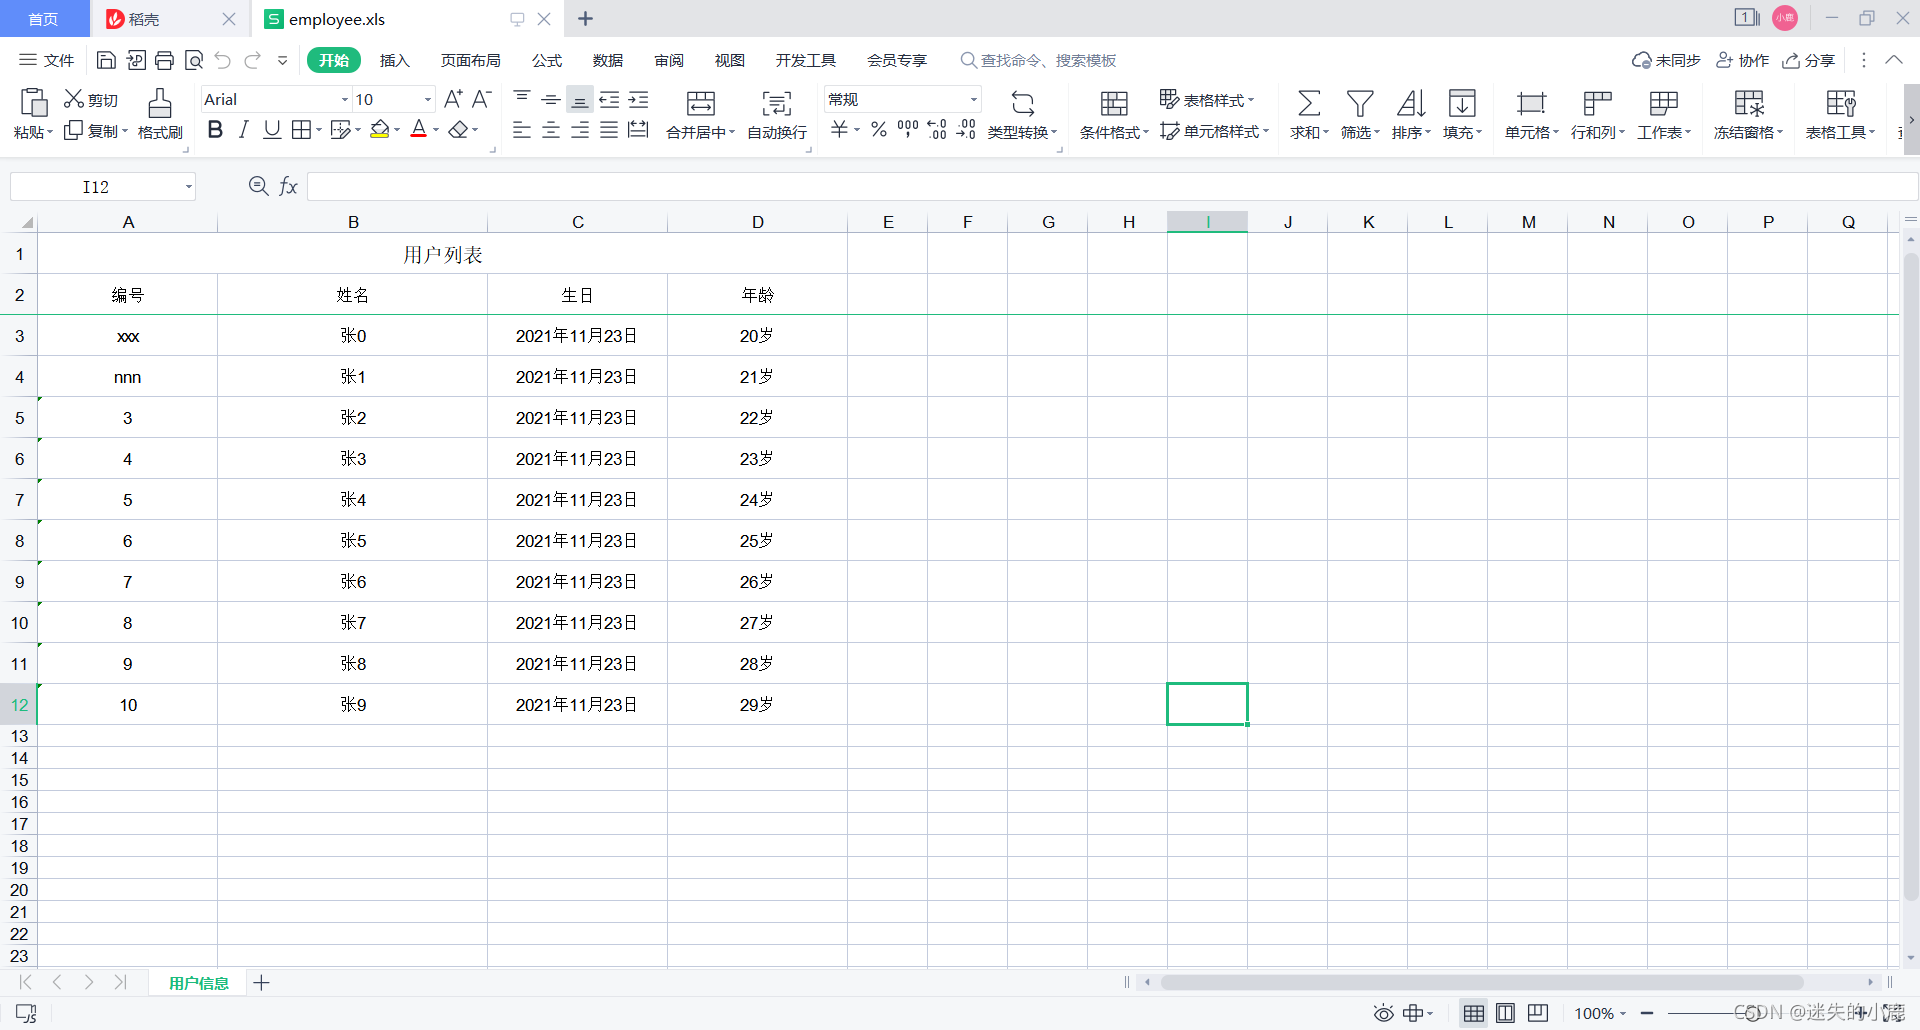Viewport: 1920px width, 1030px height.
Task: Click the Sort (排序) icon
Action: (1411, 103)
